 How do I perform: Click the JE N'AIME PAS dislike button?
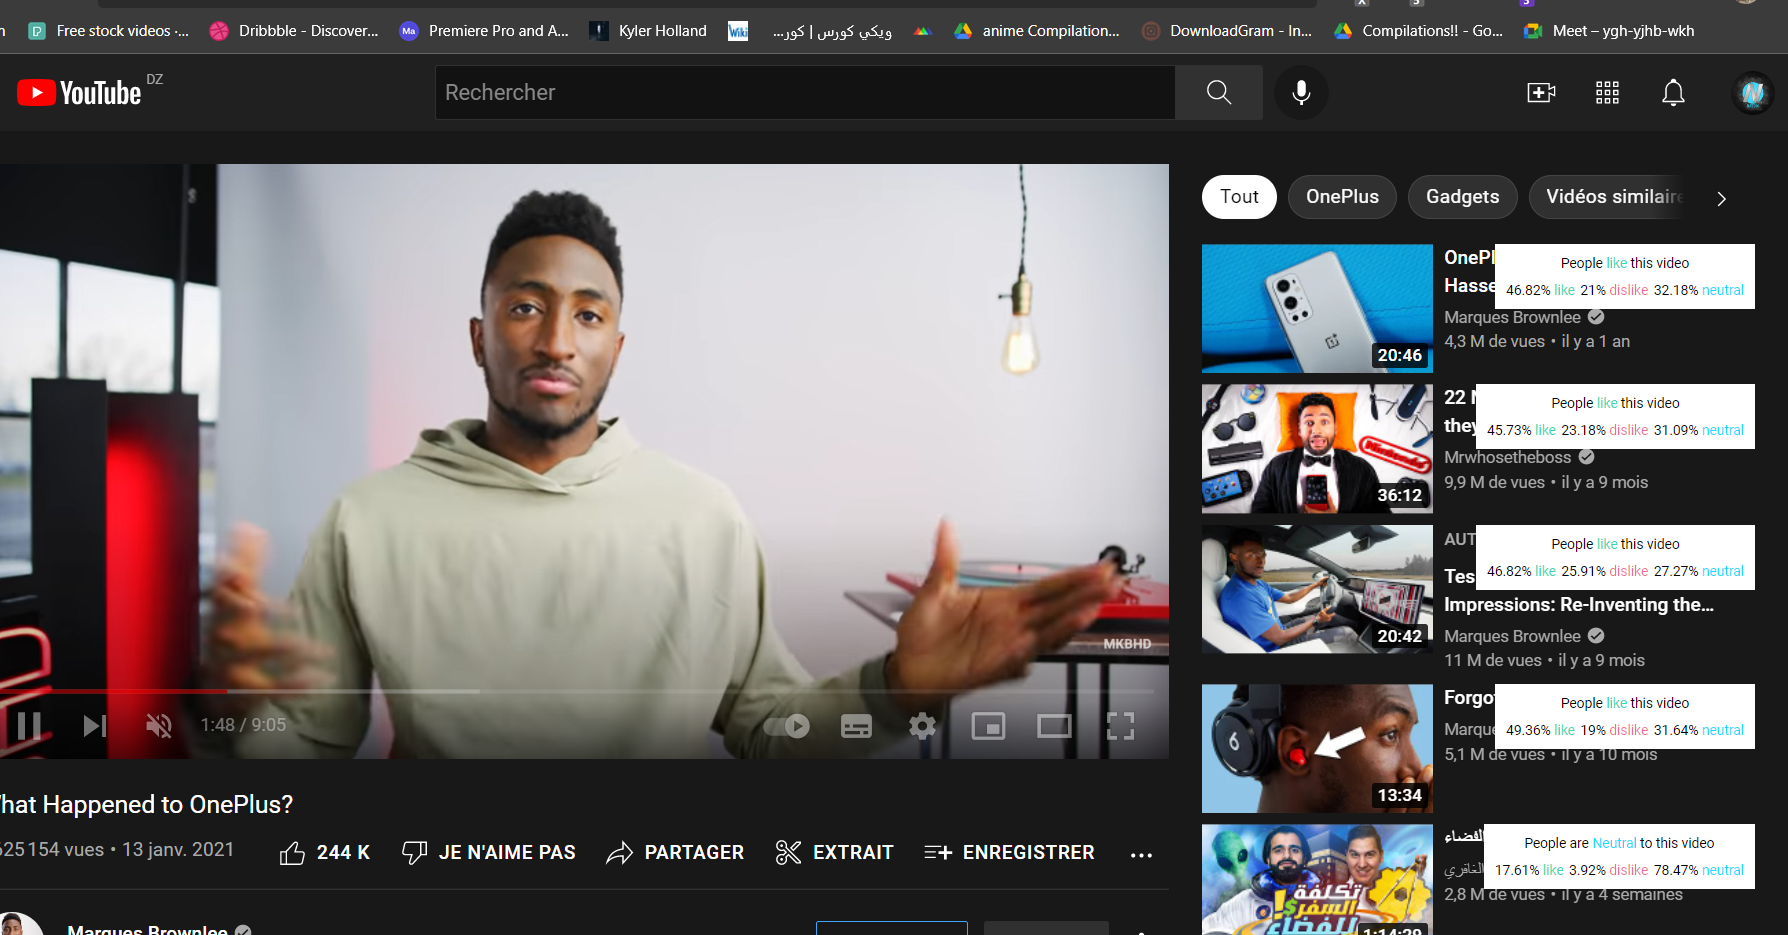click(489, 853)
